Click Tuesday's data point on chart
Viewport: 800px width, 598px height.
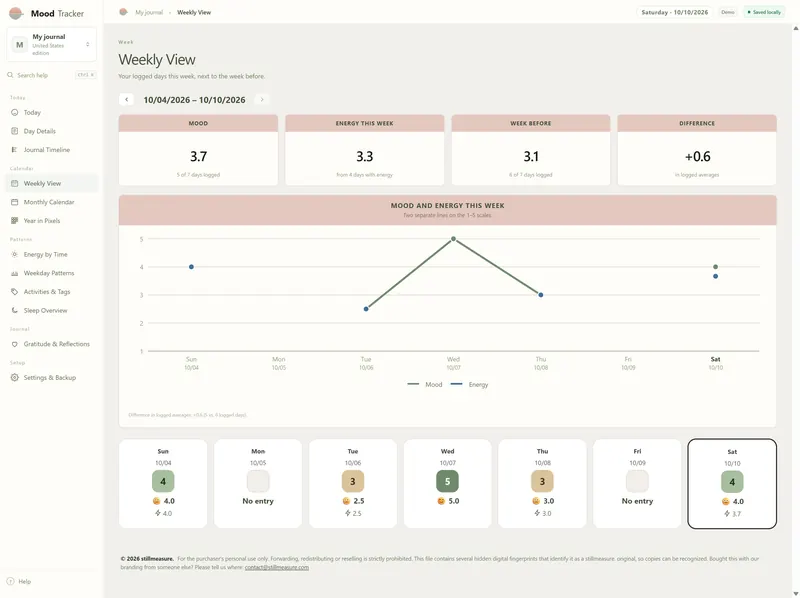[x=366, y=309]
